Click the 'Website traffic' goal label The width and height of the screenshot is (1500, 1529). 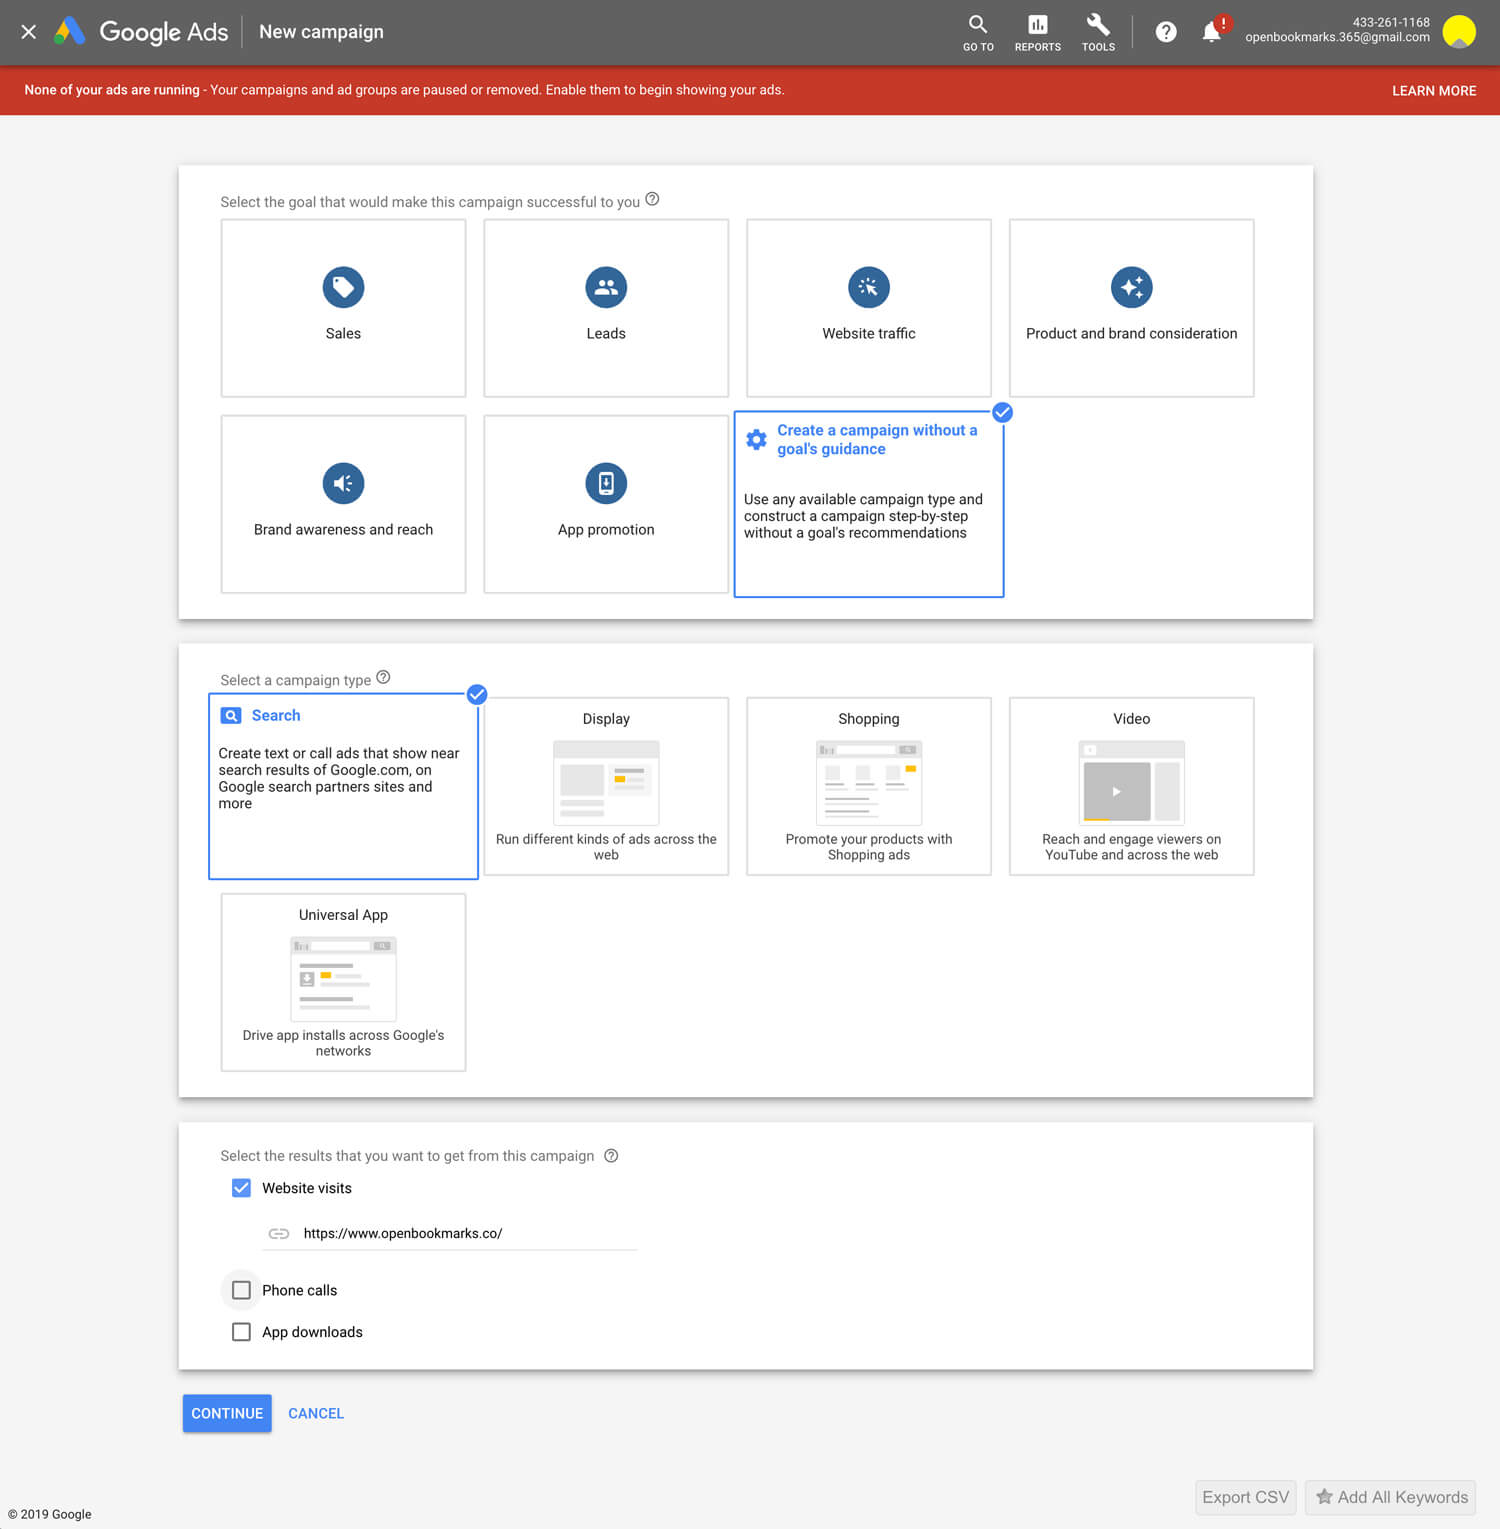(x=869, y=333)
